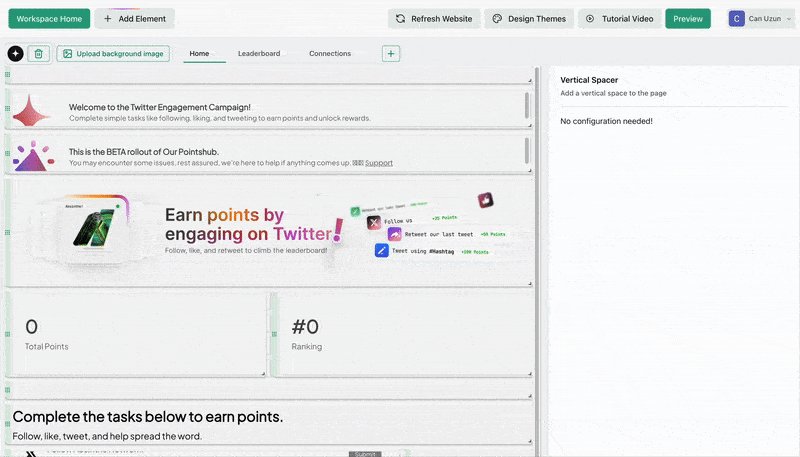
Task: Click the scrollbar inside the BETA banner
Action: (527, 151)
